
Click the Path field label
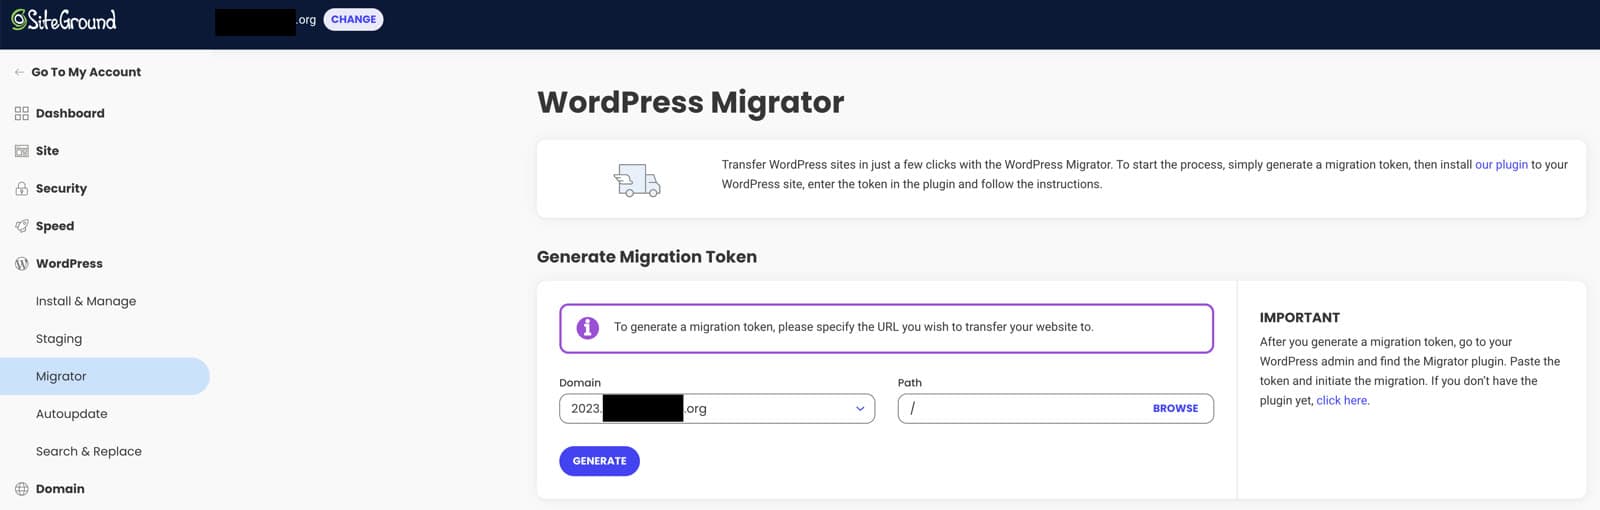[910, 383]
